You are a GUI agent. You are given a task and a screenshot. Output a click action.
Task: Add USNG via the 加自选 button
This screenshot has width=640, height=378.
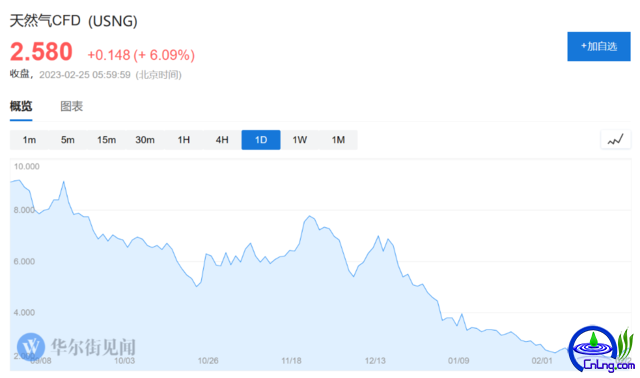point(599,47)
